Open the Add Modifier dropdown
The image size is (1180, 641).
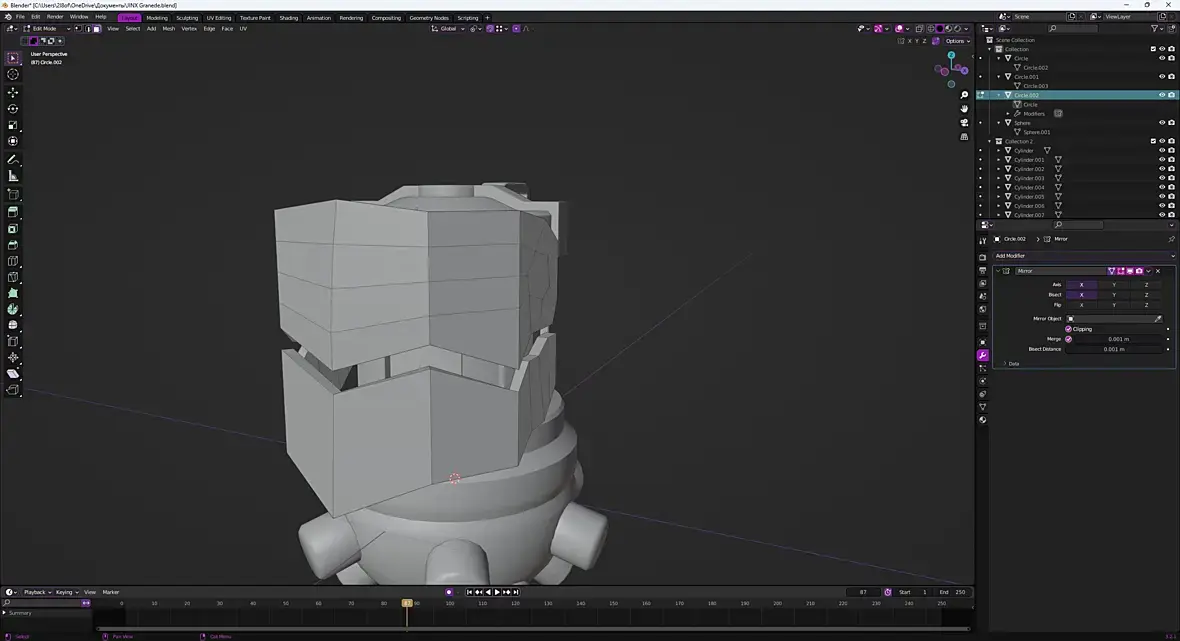1083,256
